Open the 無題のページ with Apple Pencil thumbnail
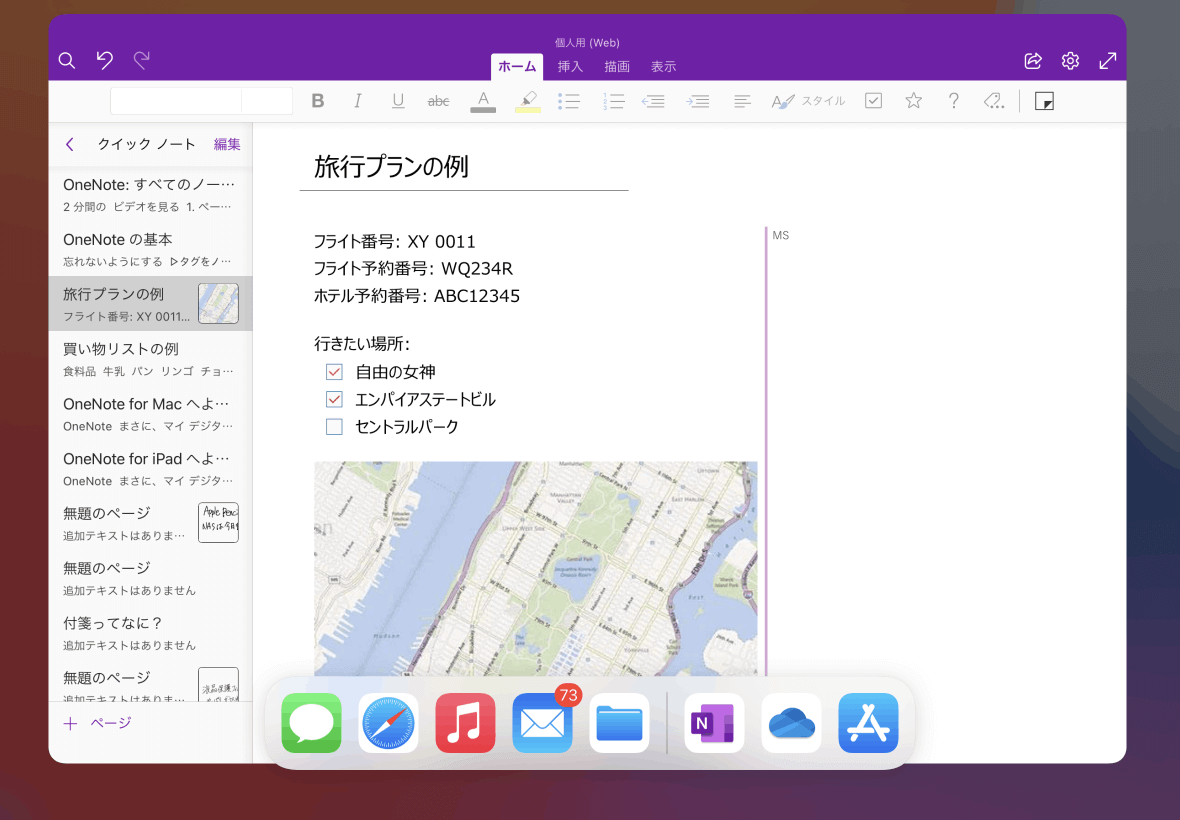 point(151,523)
